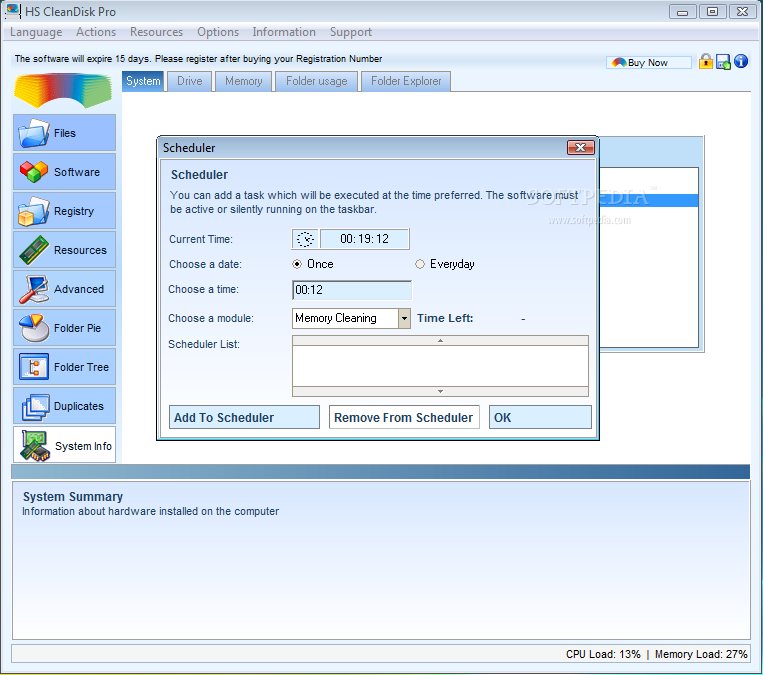This screenshot has height=675, width=763.
Task: Open the Advanced tools module
Action: click(x=64, y=289)
